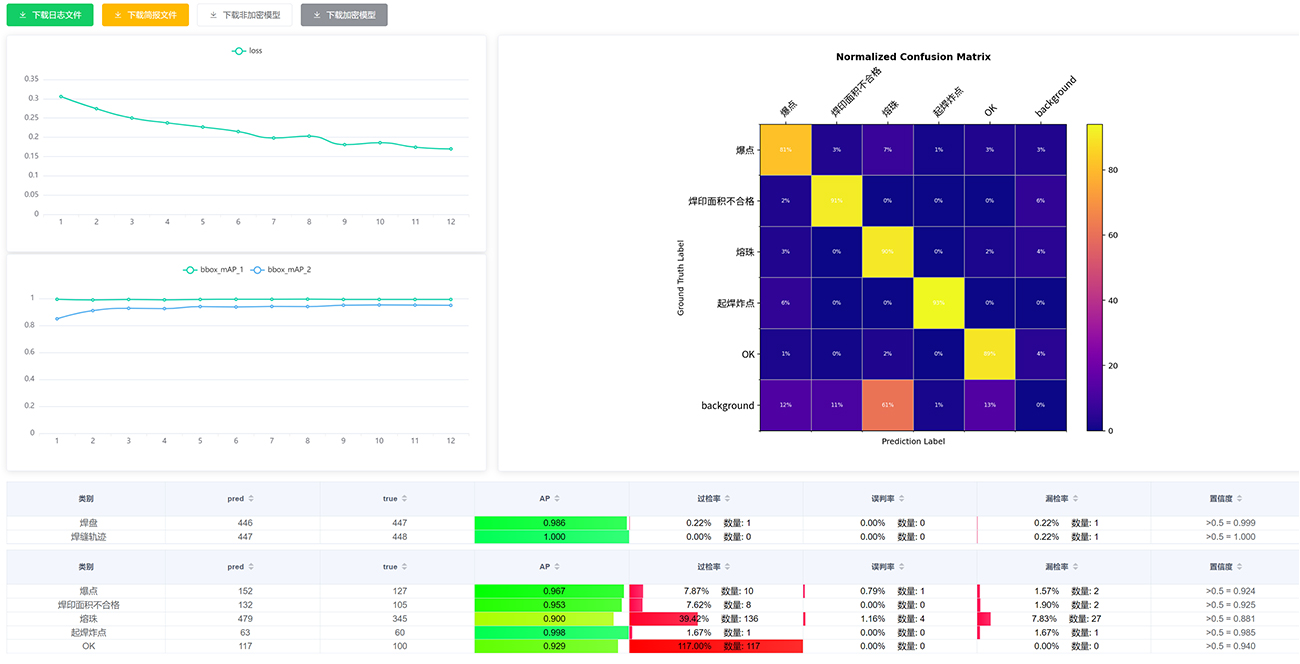Click the orange 下载简报文件 button
This screenshot has width=1300, height=664.
pyautogui.click(x=145, y=15)
